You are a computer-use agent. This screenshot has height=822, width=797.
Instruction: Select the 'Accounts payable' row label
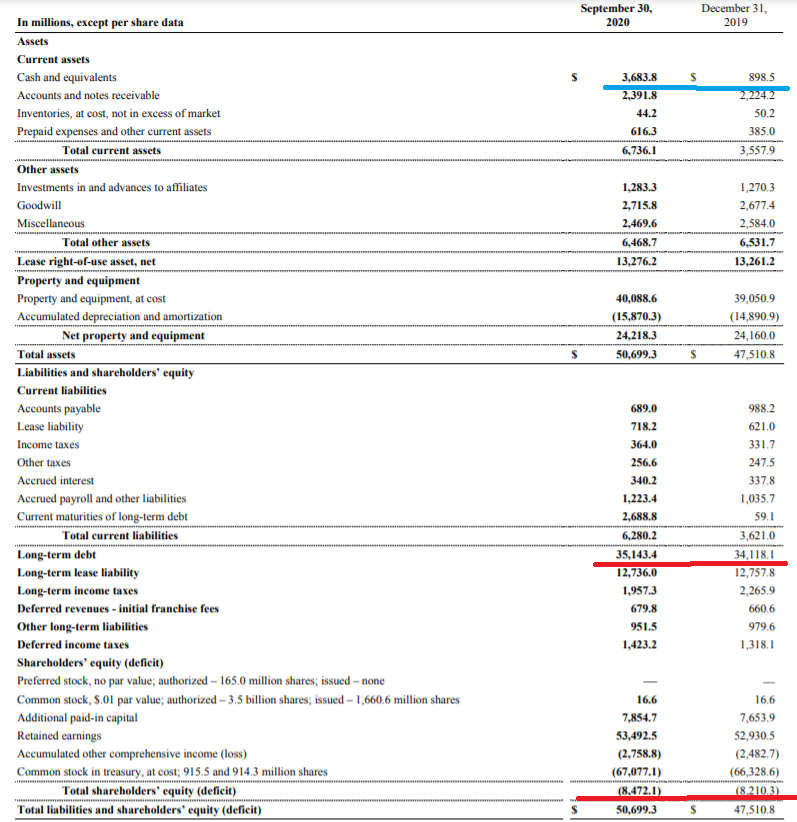click(59, 409)
